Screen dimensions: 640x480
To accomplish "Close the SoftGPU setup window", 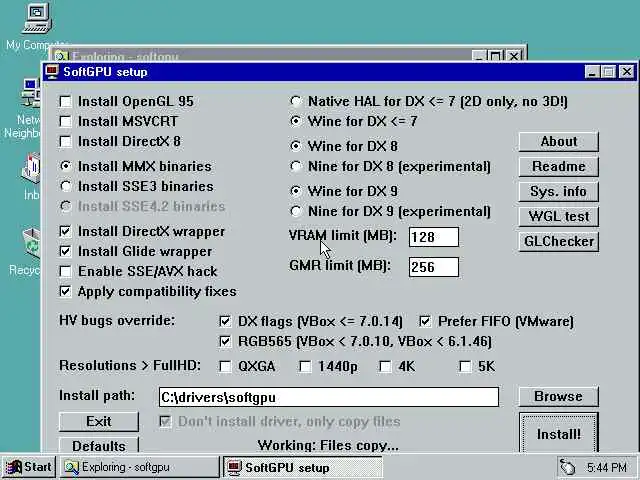I will 627,72.
